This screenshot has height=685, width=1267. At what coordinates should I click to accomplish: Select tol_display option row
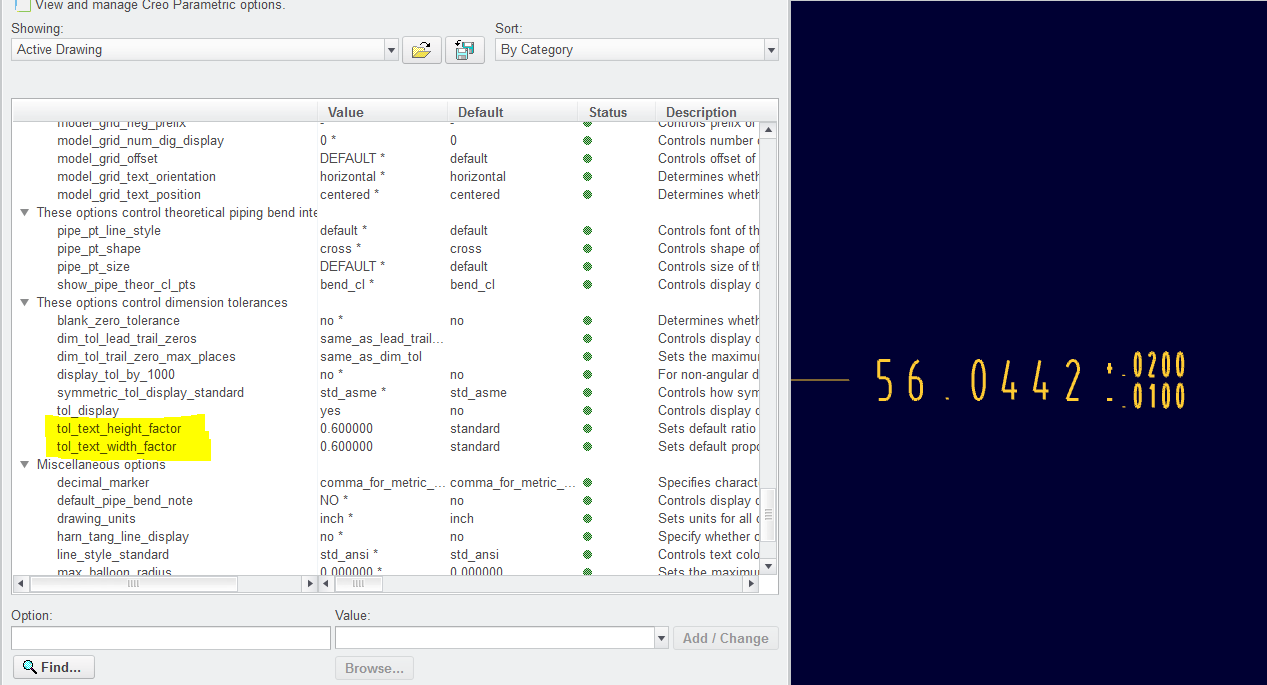(88, 411)
